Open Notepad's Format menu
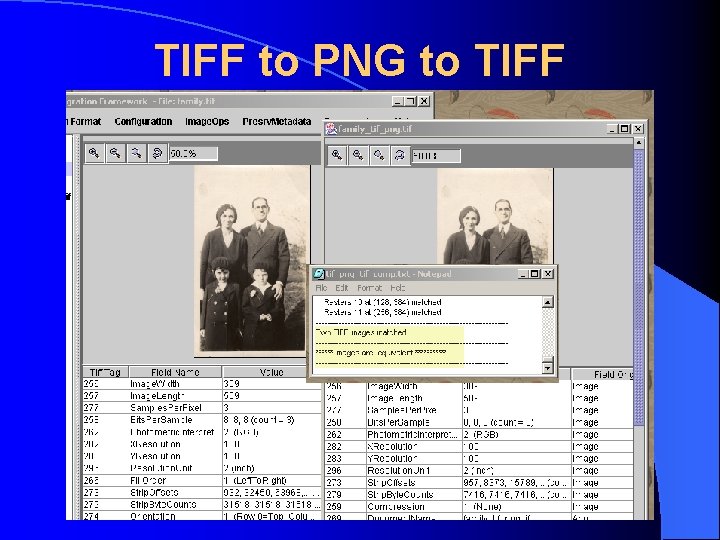Viewport: 720px width, 540px height. point(369,288)
